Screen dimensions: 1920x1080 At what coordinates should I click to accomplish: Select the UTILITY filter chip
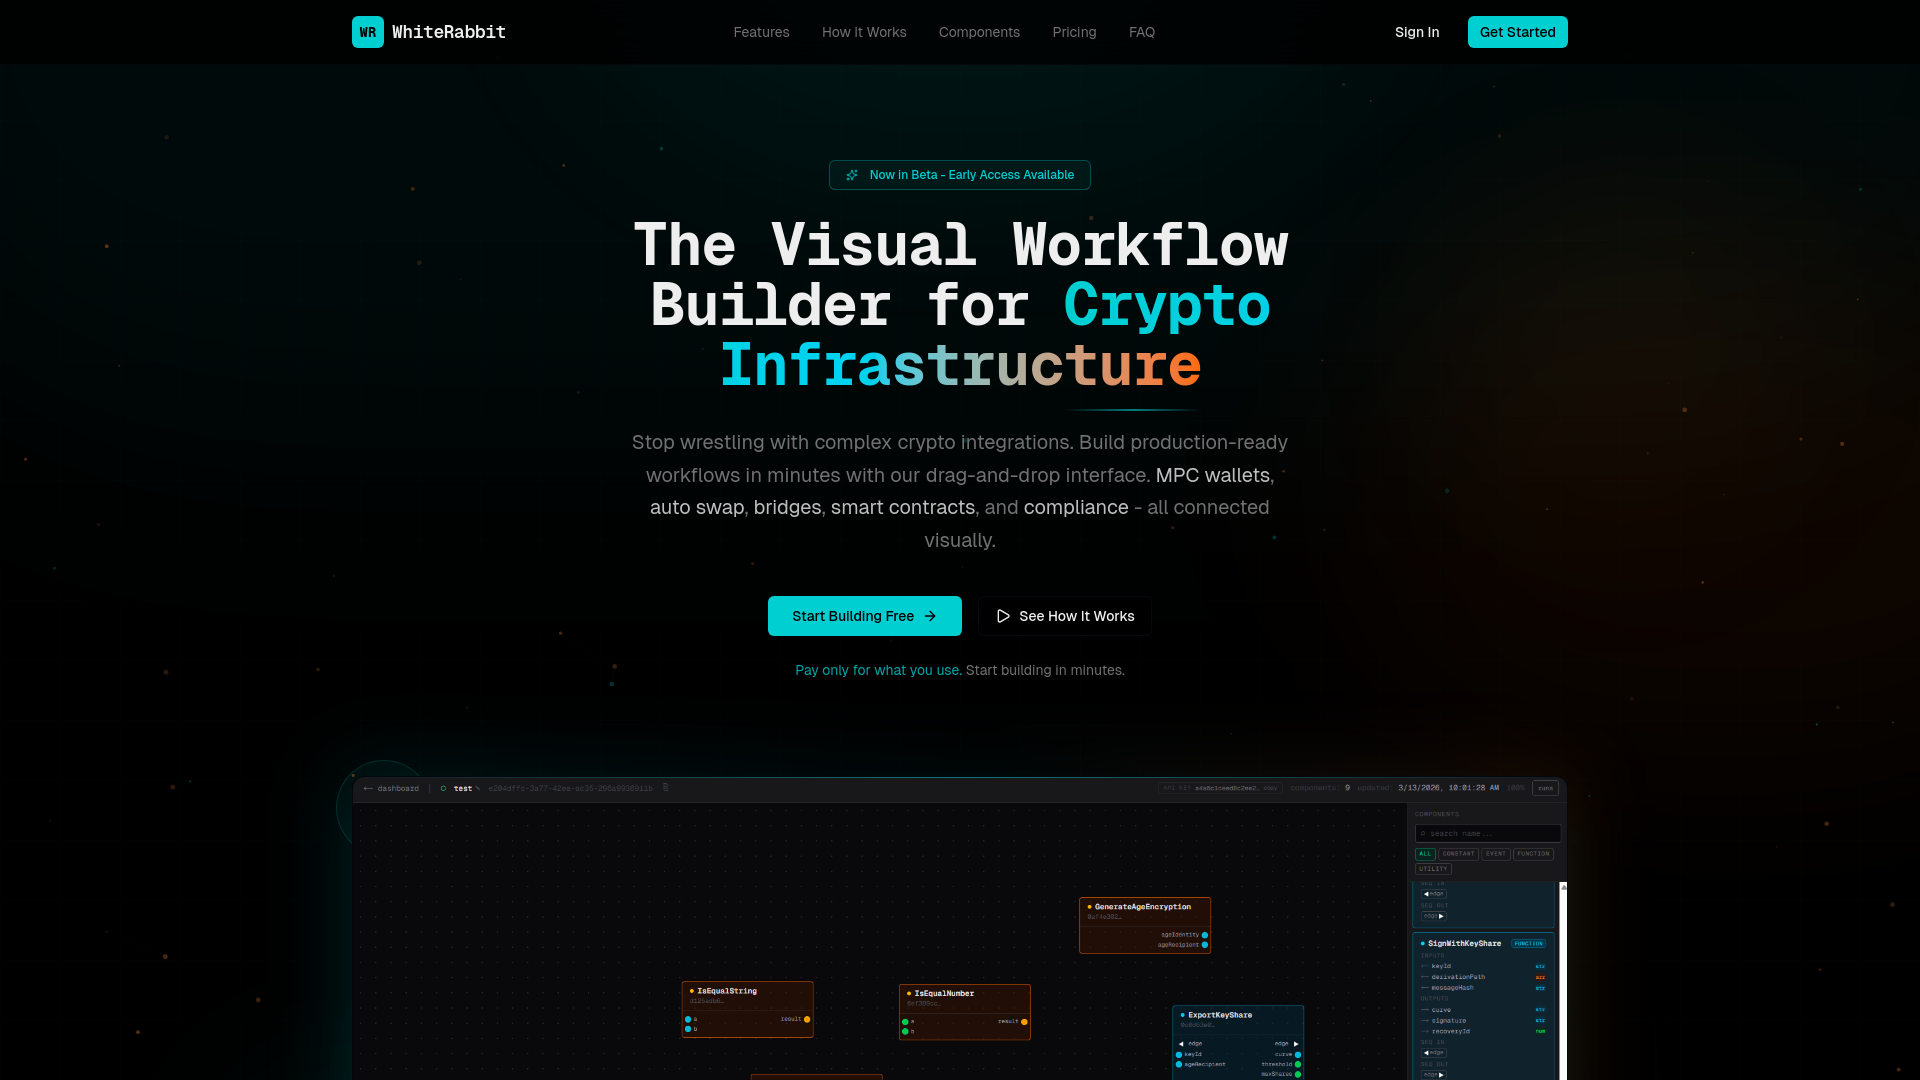[1433, 869]
